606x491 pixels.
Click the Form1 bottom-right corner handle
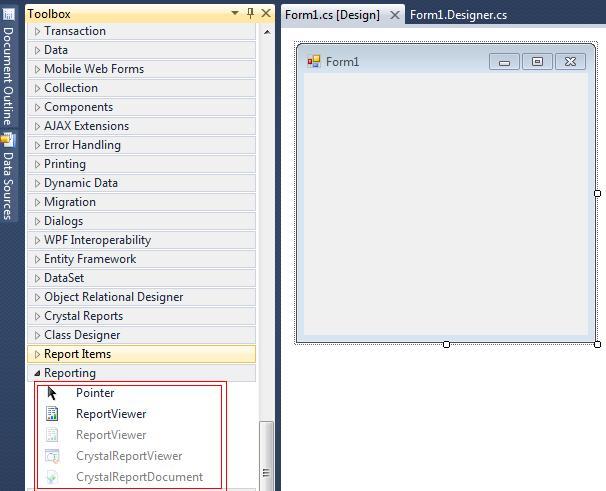click(597, 344)
